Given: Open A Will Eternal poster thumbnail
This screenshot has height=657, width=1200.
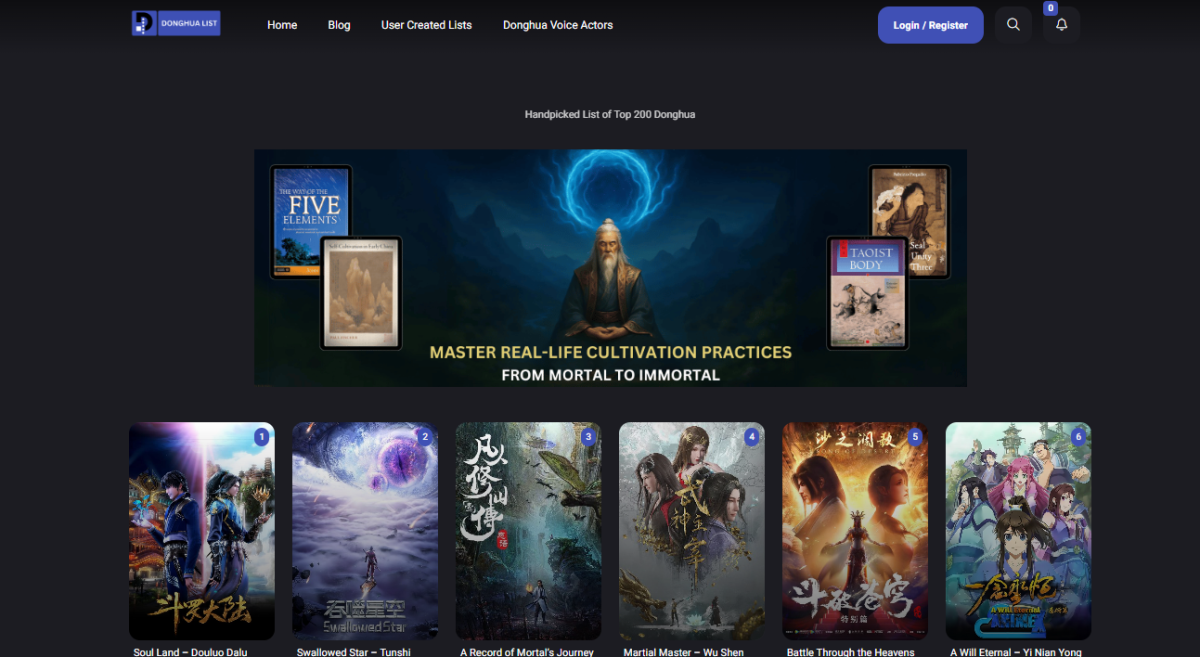Looking at the screenshot, I should (x=1018, y=531).
